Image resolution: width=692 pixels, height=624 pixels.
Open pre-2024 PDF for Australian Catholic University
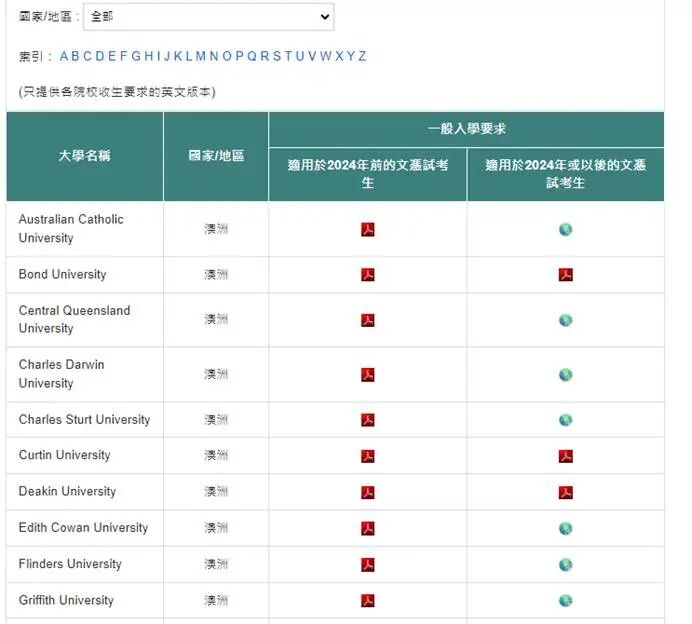pyautogui.click(x=368, y=229)
